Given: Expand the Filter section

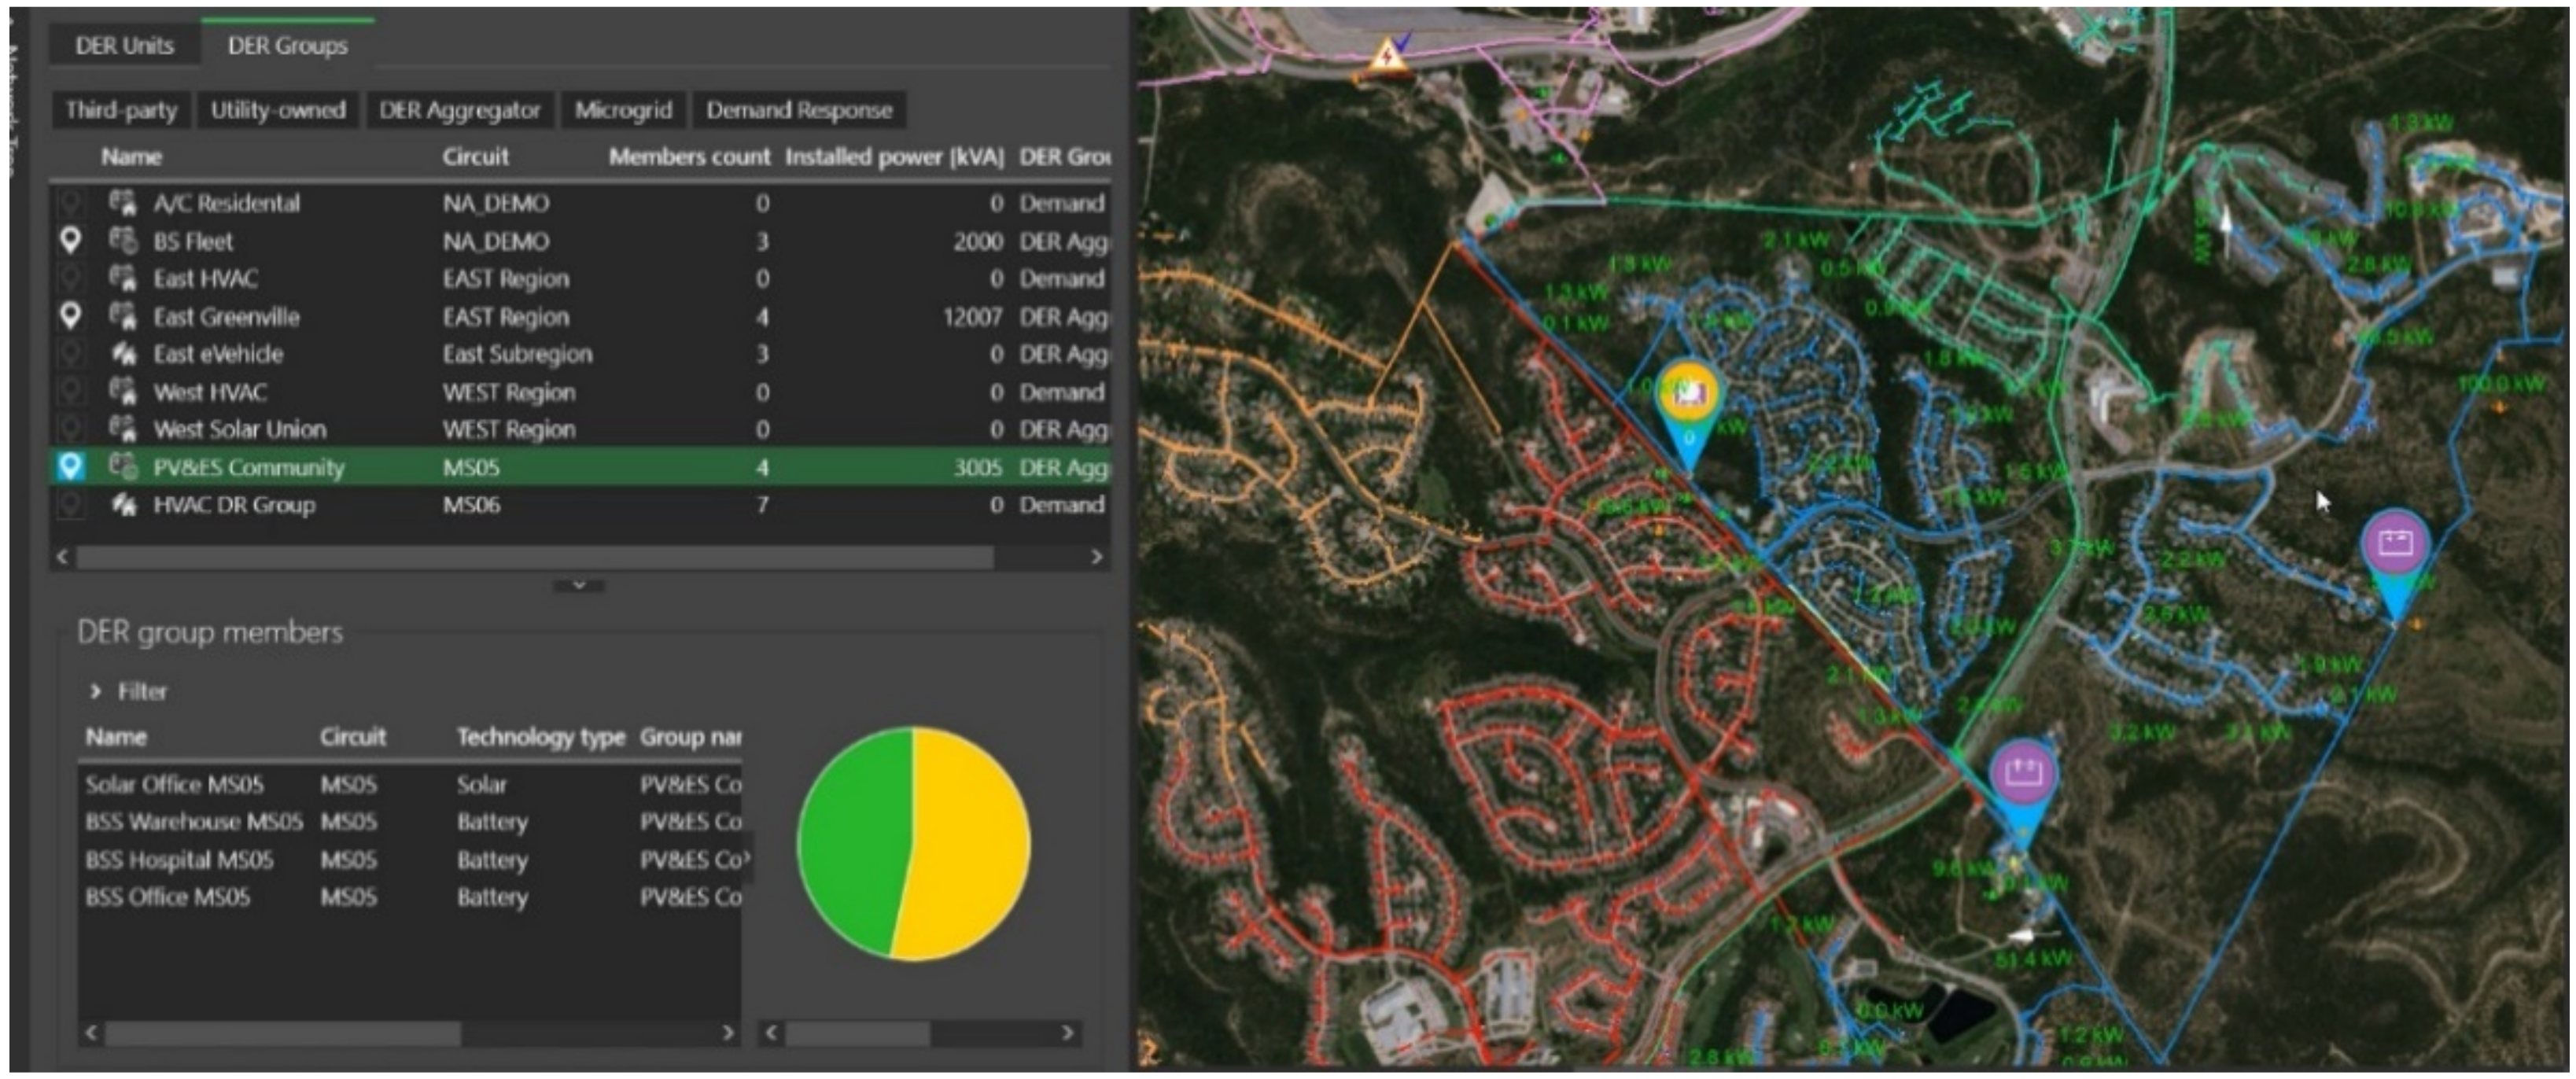Looking at the screenshot, I should (96, 691).
